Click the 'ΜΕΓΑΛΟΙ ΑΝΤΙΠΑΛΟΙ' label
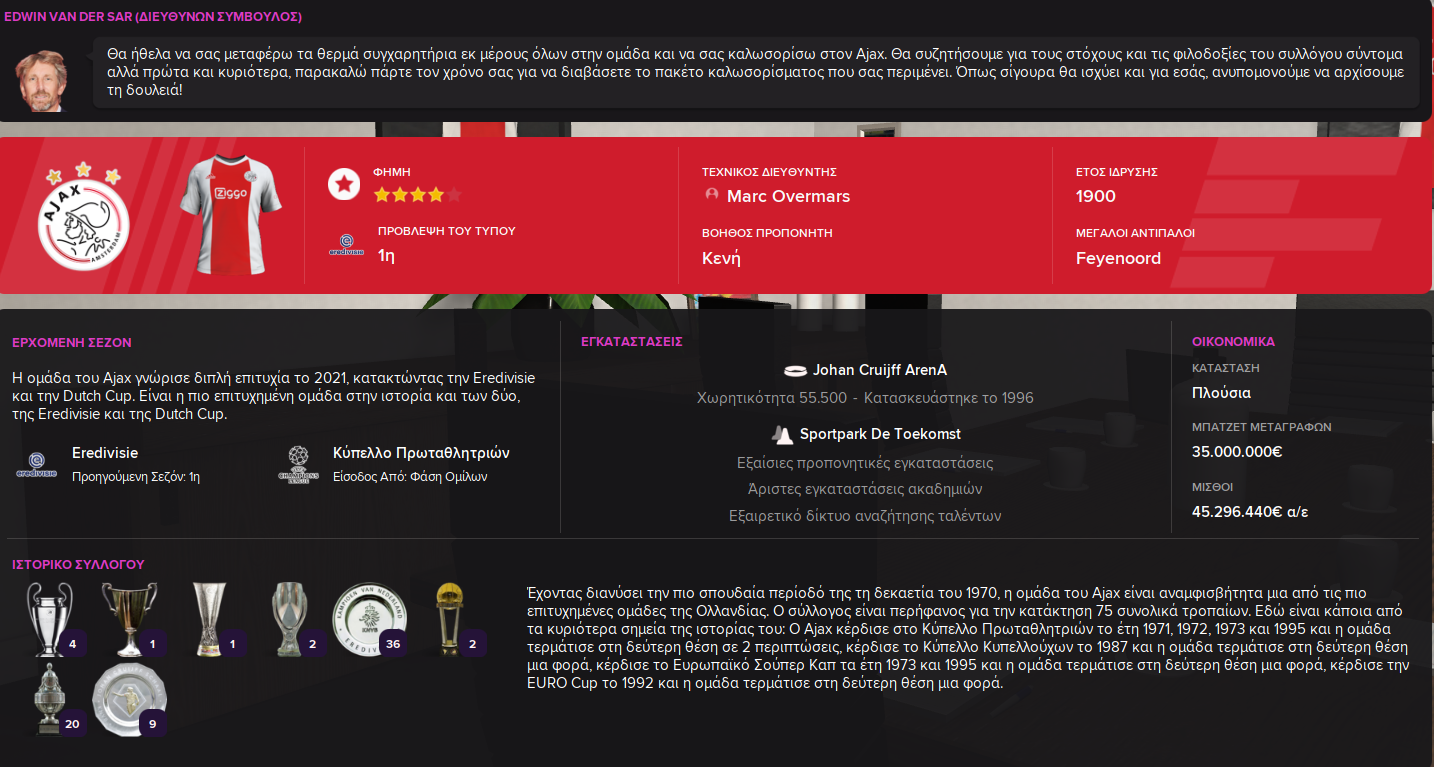Viewport: 1434px width, 767px height. [1135, 233]
